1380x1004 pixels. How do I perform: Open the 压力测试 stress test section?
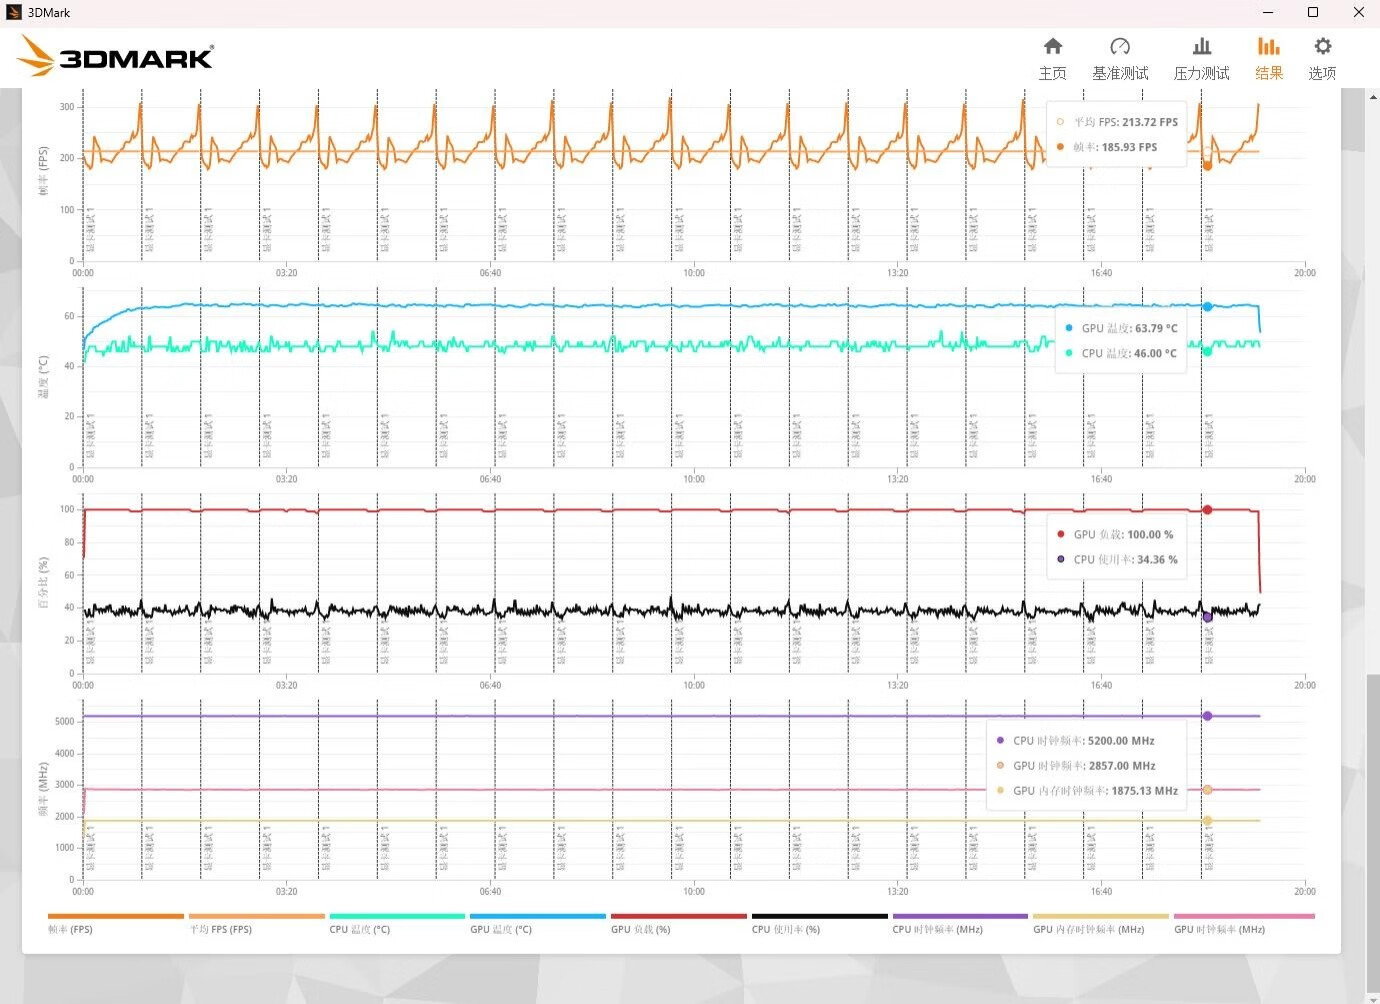pyautogui.click(x=1201, y=59)
